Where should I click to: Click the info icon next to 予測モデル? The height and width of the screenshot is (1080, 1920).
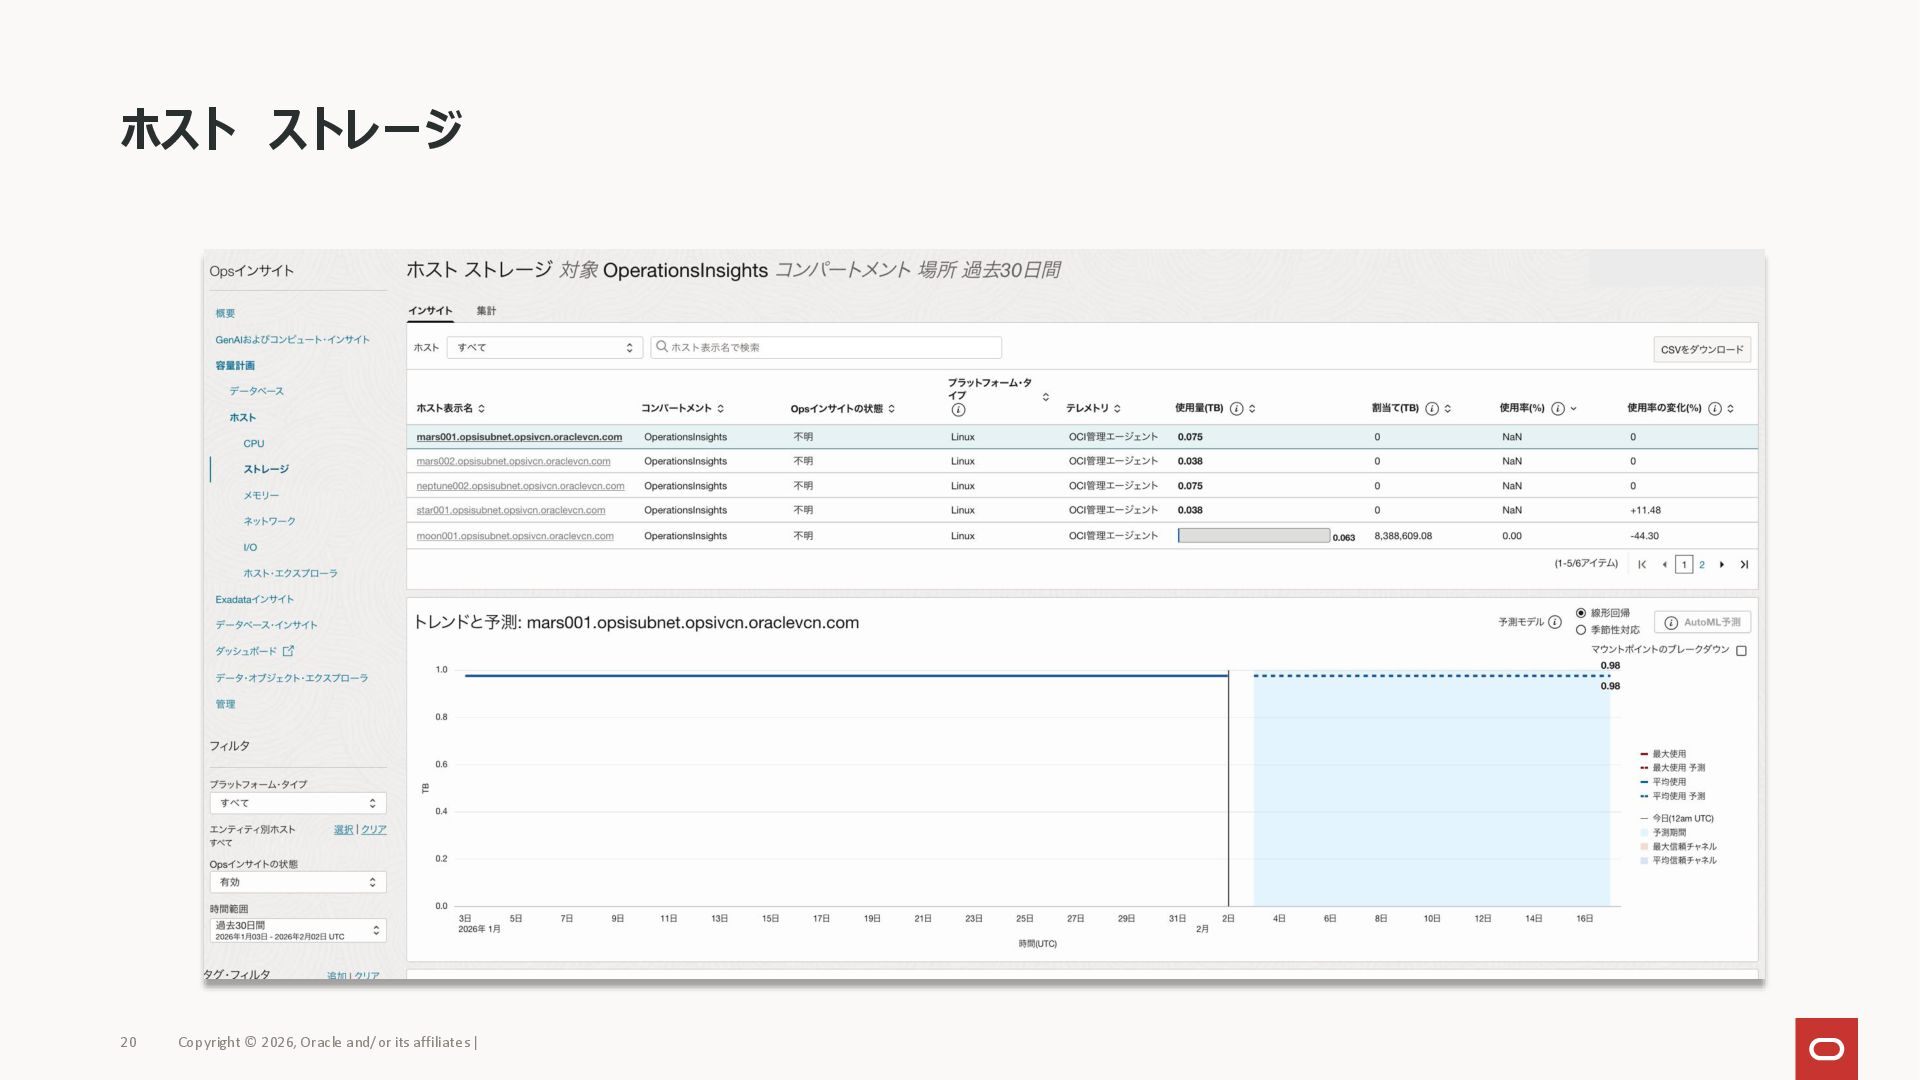click(1555, 622)
